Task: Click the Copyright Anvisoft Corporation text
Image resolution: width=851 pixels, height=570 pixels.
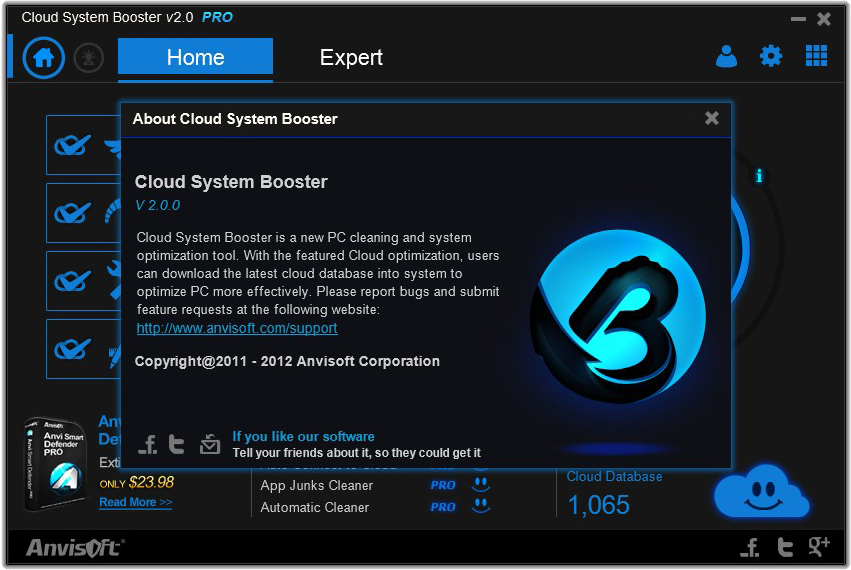Action: [x=287, y=362]
